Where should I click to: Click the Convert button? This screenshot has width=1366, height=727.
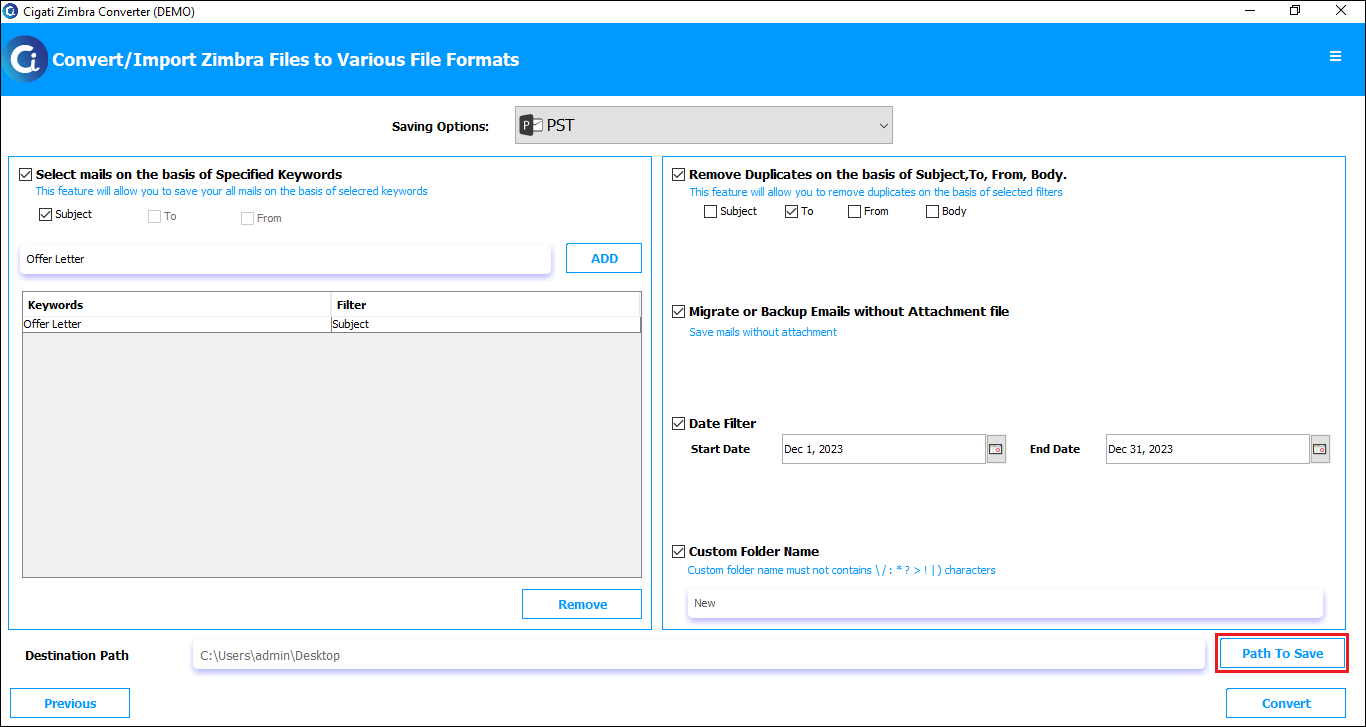[1286, 703]
